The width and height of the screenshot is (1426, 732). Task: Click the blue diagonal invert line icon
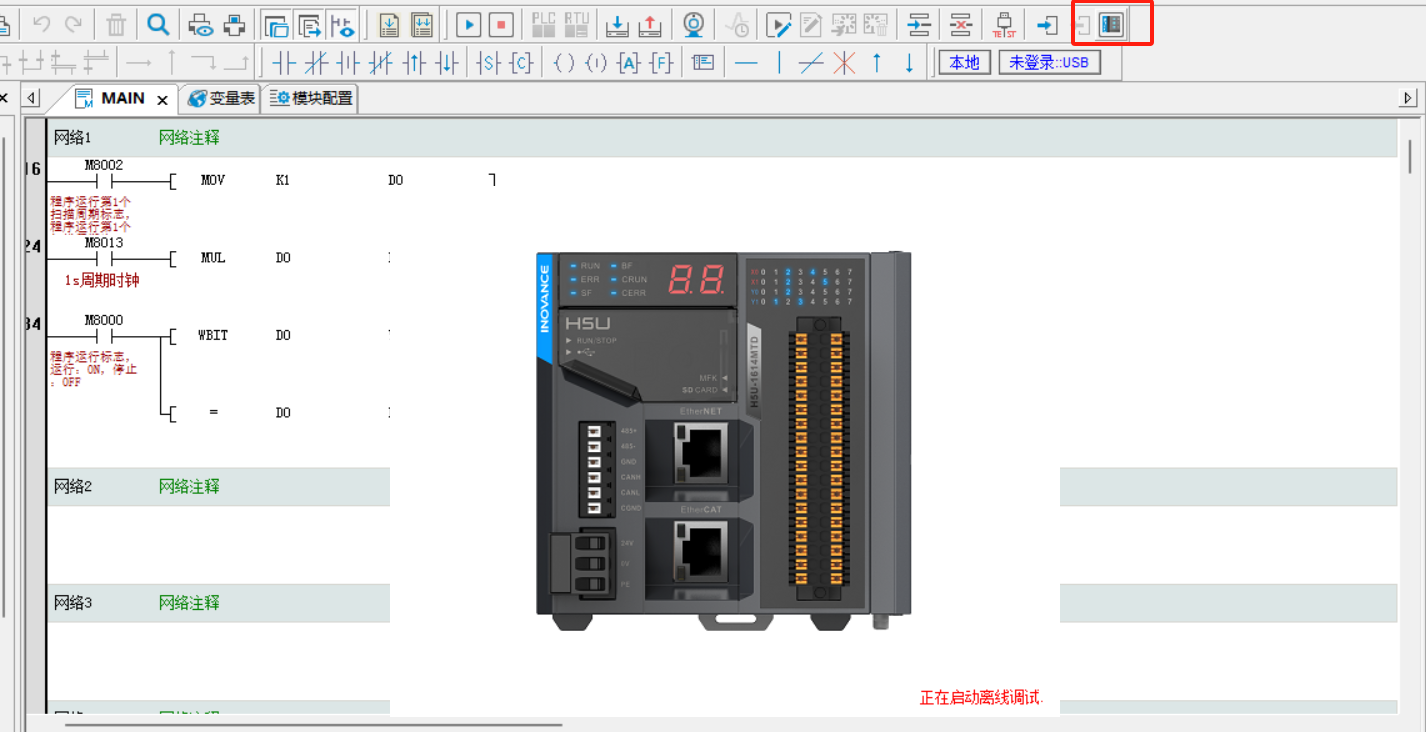(811, 63)
